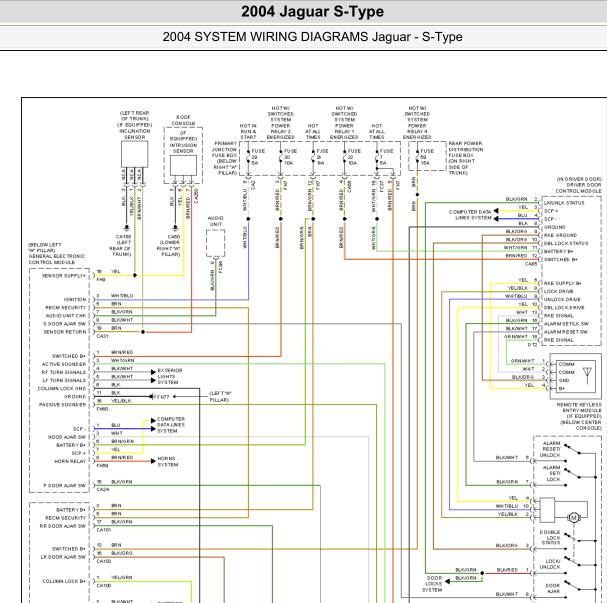Screen dimensions: 607x603
Task: Click the EXTERIOR LIGHTS SYSTEM reference
Action: click(170, 376)
